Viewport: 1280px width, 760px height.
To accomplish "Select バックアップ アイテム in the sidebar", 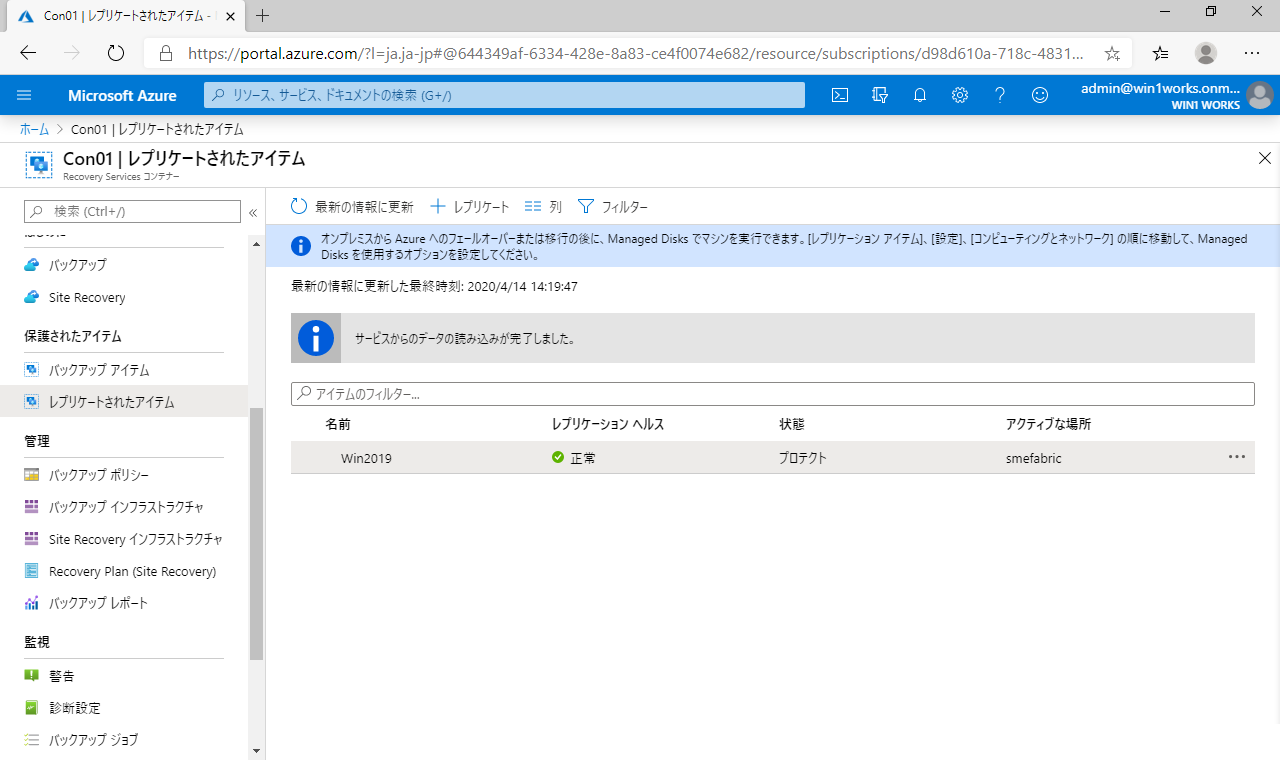I will coord(99,370).
